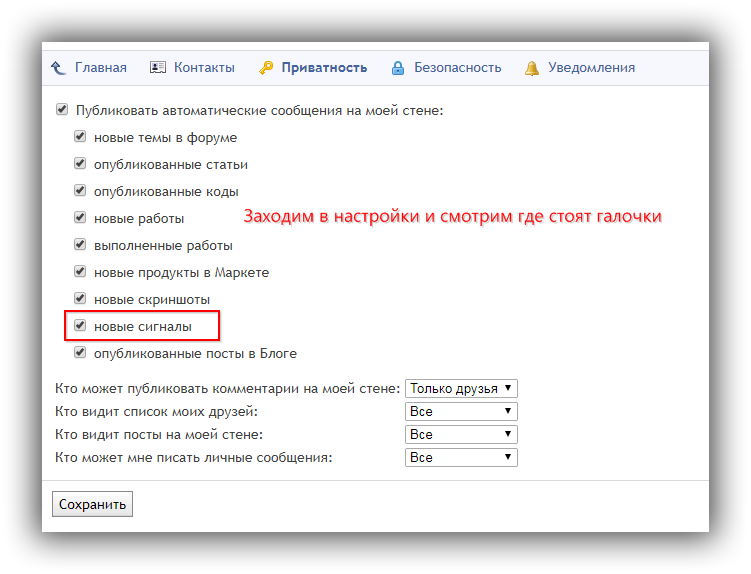This screenshot has width=751, height=574.
Task: Click the label 'новые работы'
Action: pos(139,219)
